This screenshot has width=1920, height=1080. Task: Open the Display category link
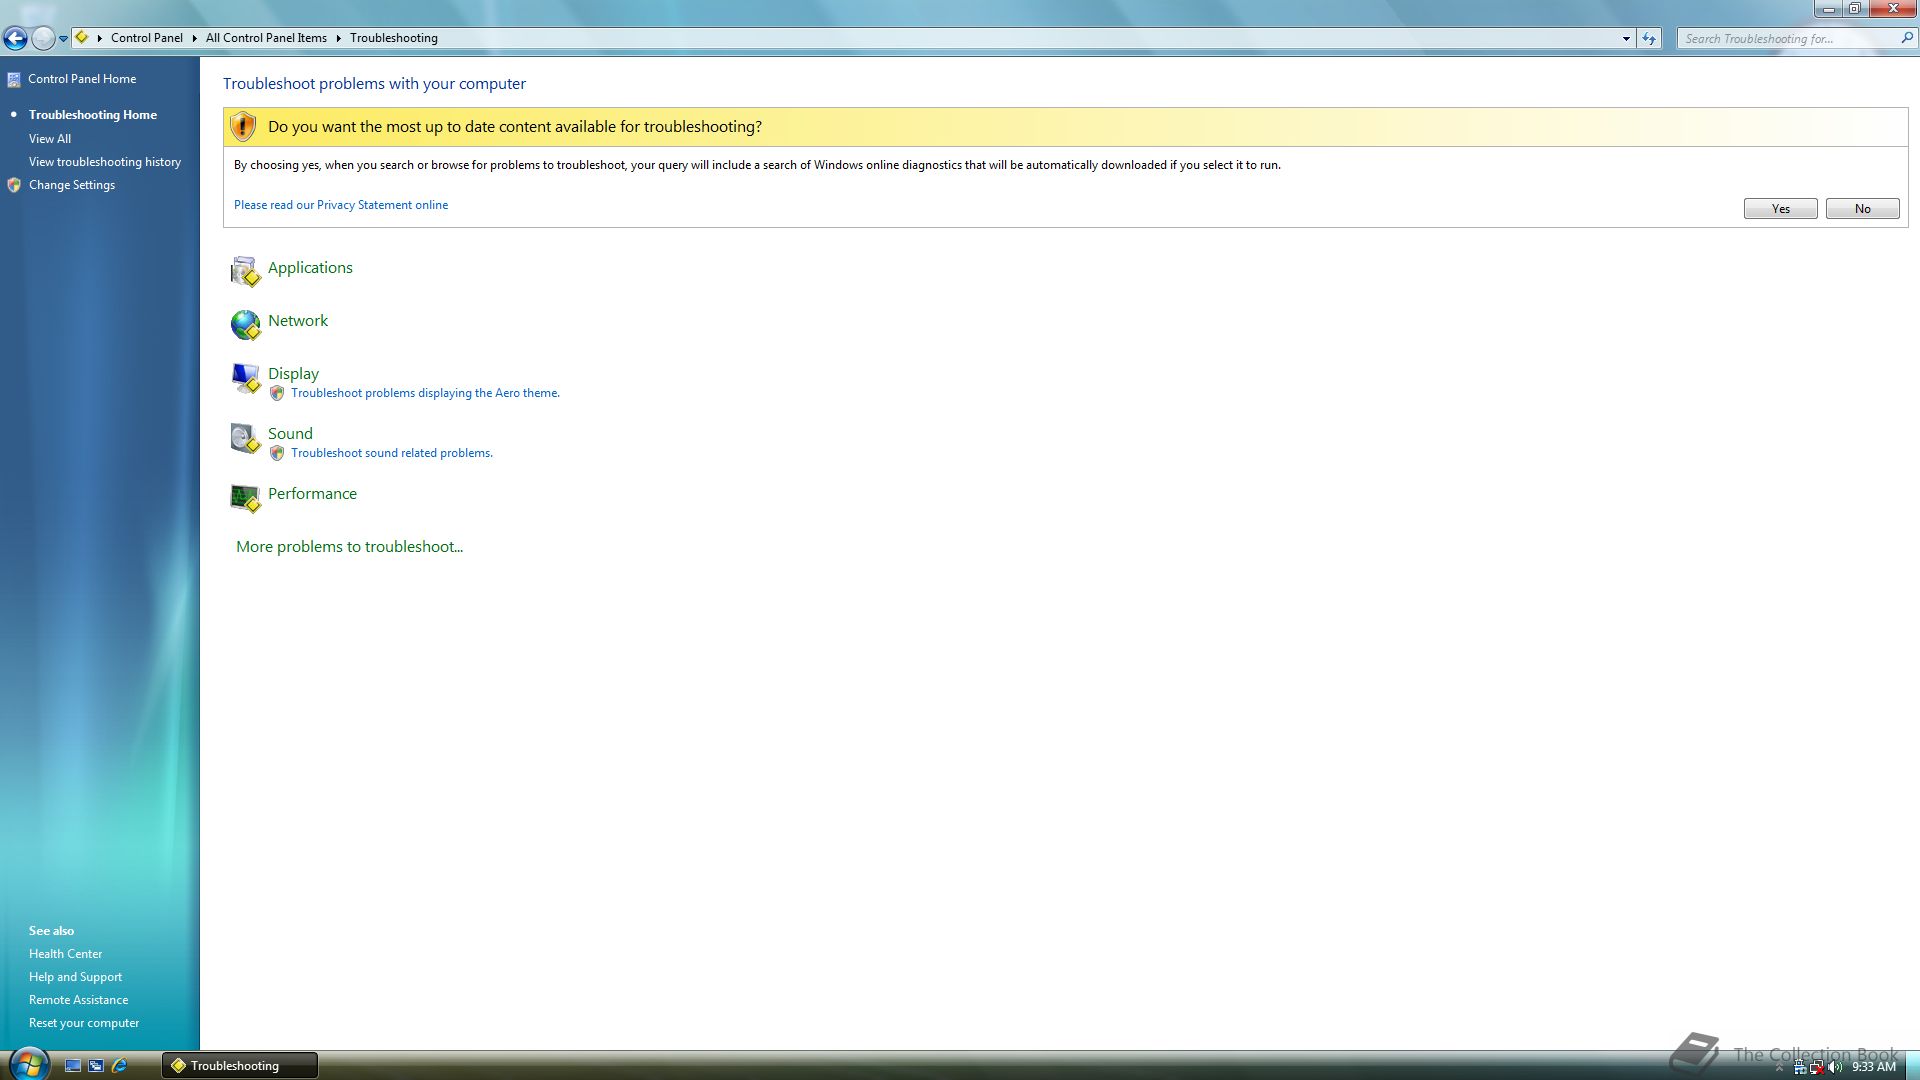293,374
